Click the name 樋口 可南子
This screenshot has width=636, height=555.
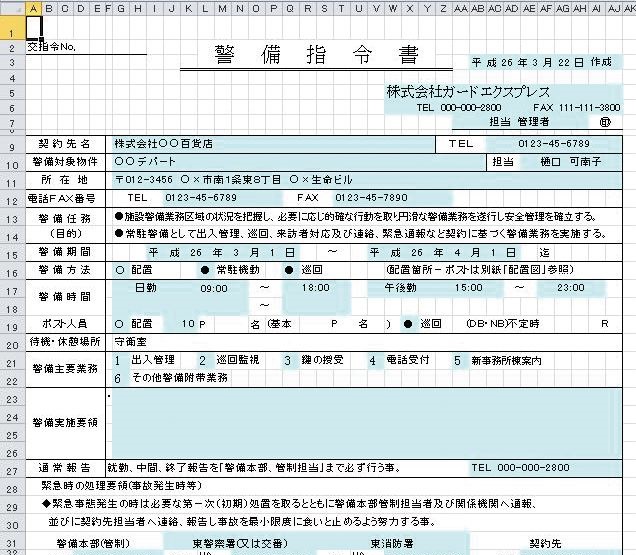point(571,162)
